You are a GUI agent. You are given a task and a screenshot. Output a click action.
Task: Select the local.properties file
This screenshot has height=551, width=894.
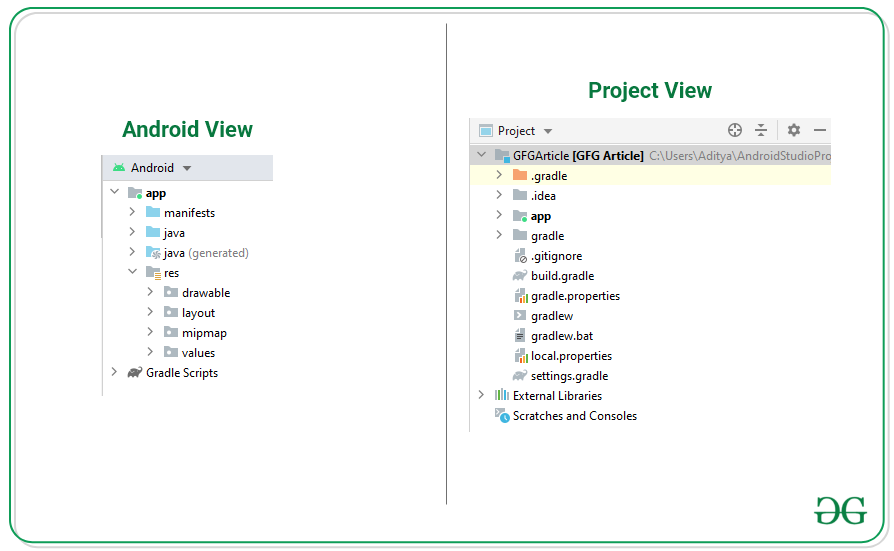571,356
